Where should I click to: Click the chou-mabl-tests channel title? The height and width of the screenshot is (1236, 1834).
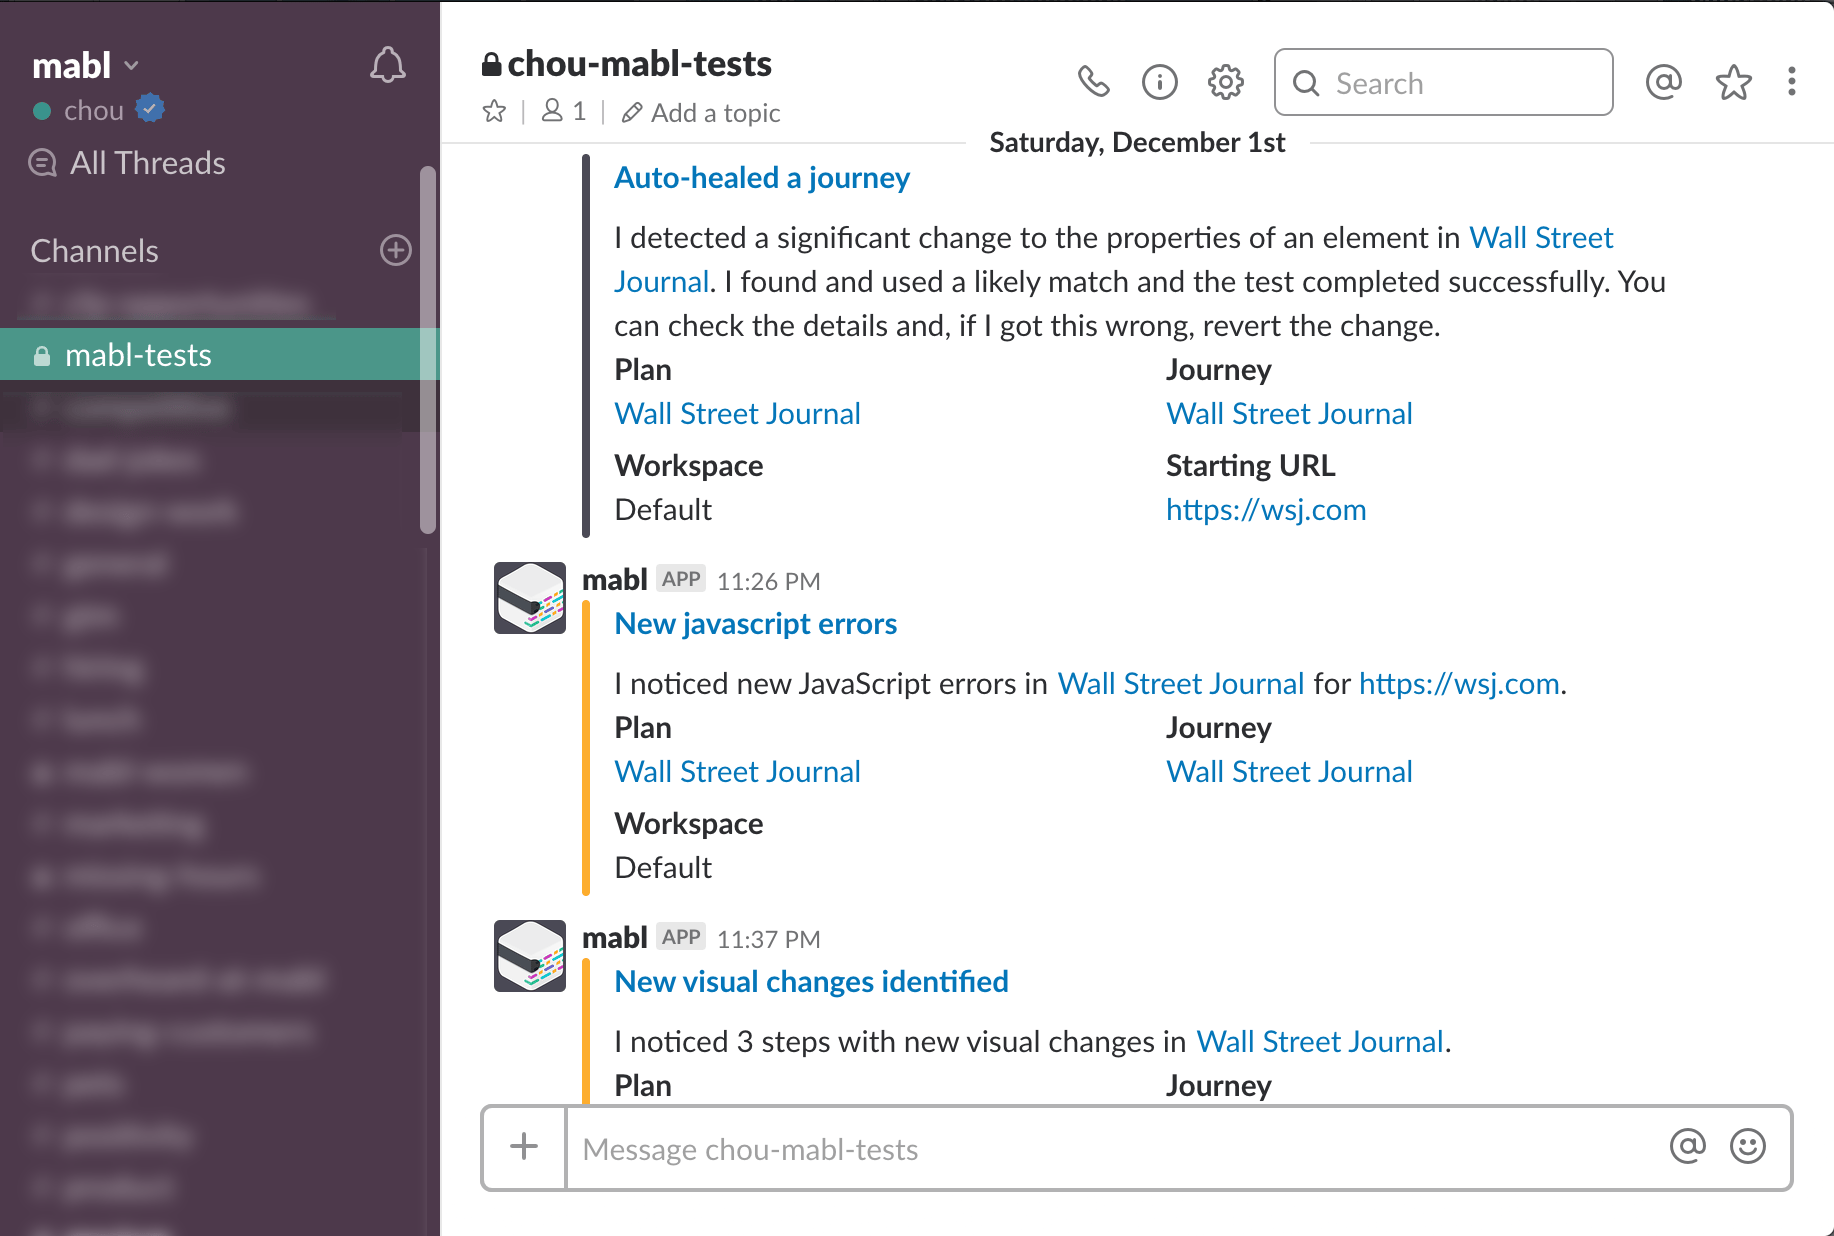tap(639, 64)
